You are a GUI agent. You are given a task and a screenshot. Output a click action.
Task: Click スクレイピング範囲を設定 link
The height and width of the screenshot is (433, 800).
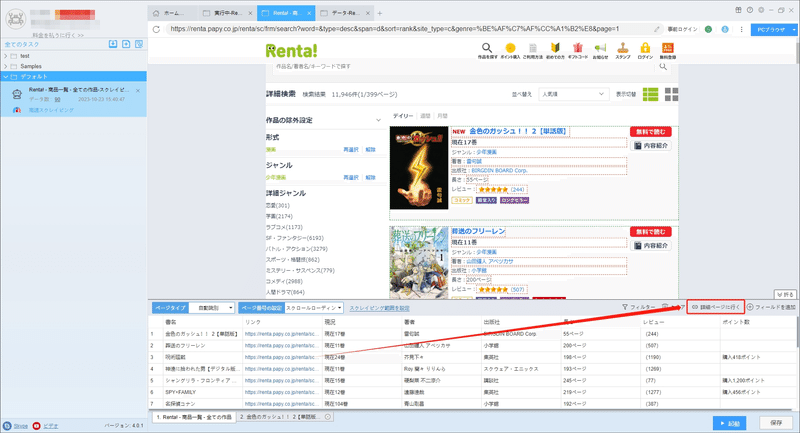(x=379, y=309)
